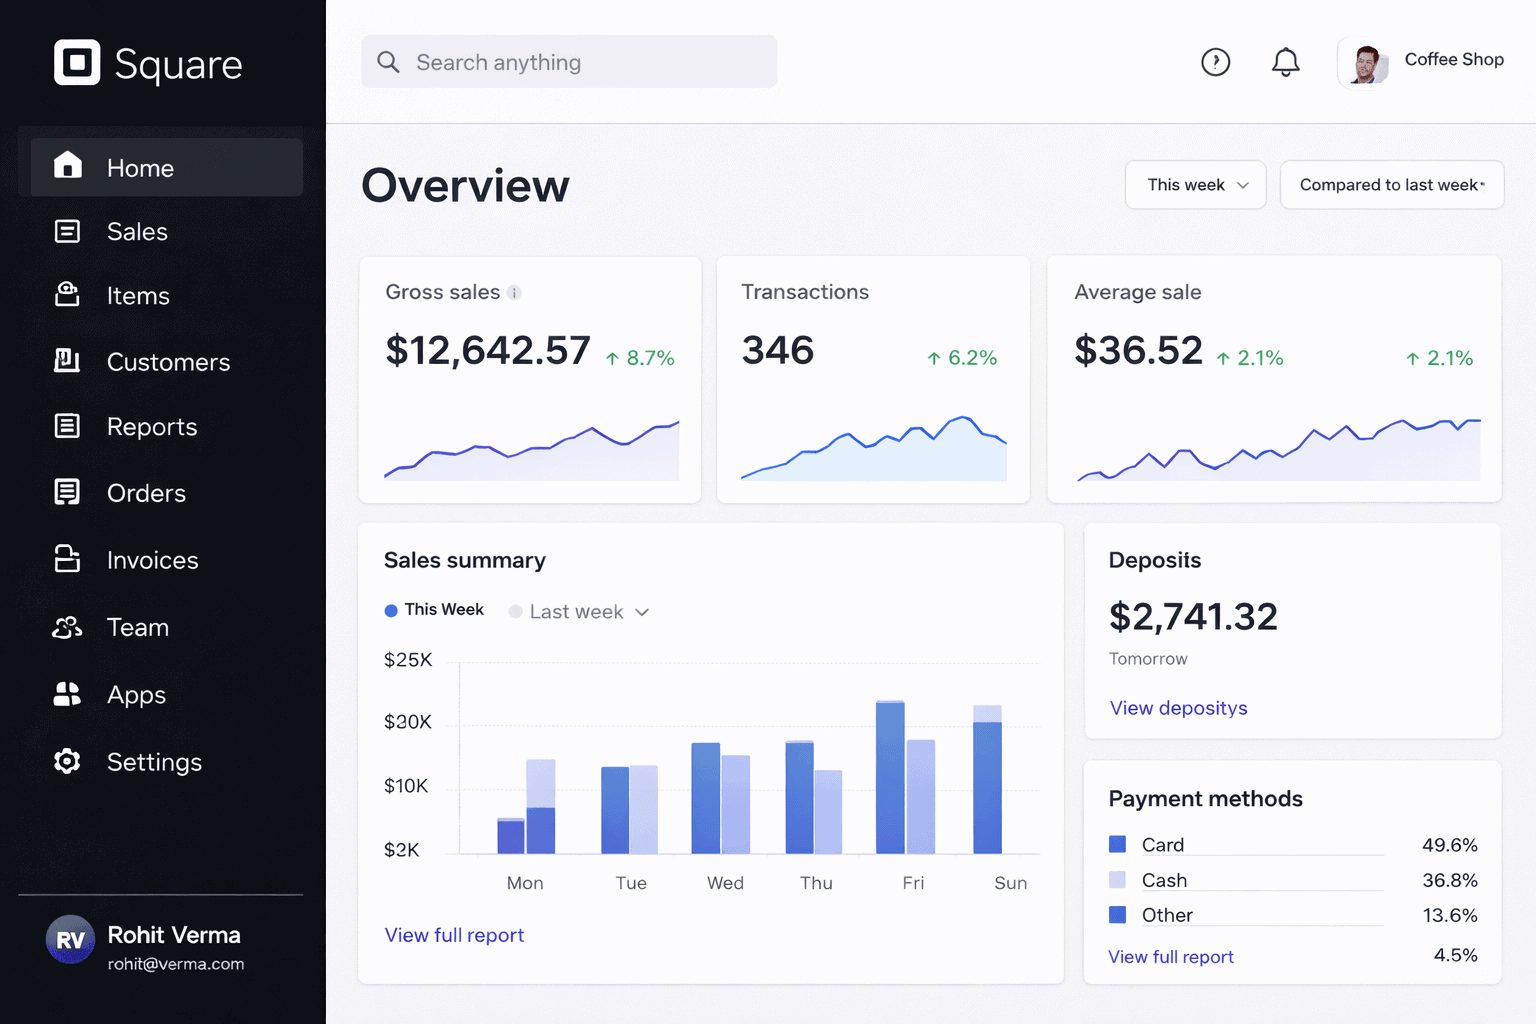The height and width of the screenshot is (1024, 1536).
Task: Open the View deposits link
Action: pos(1178,708)
